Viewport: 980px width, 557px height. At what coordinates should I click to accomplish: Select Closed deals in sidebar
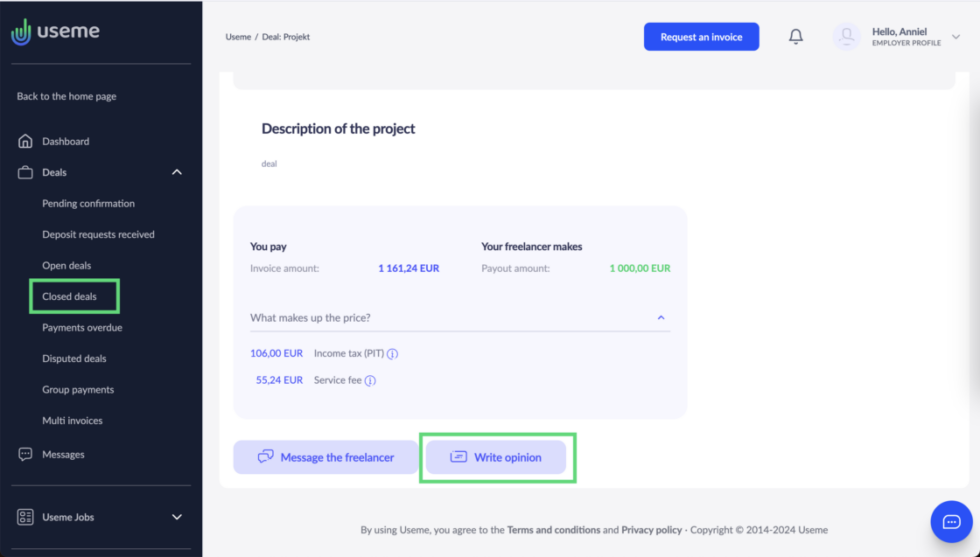pyautogui.click(x=69, y=297)
